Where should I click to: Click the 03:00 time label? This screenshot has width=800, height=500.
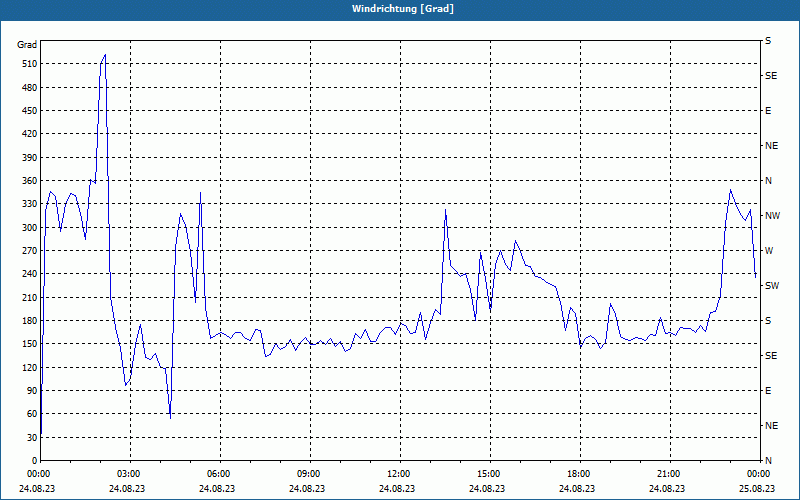point(129,474)
